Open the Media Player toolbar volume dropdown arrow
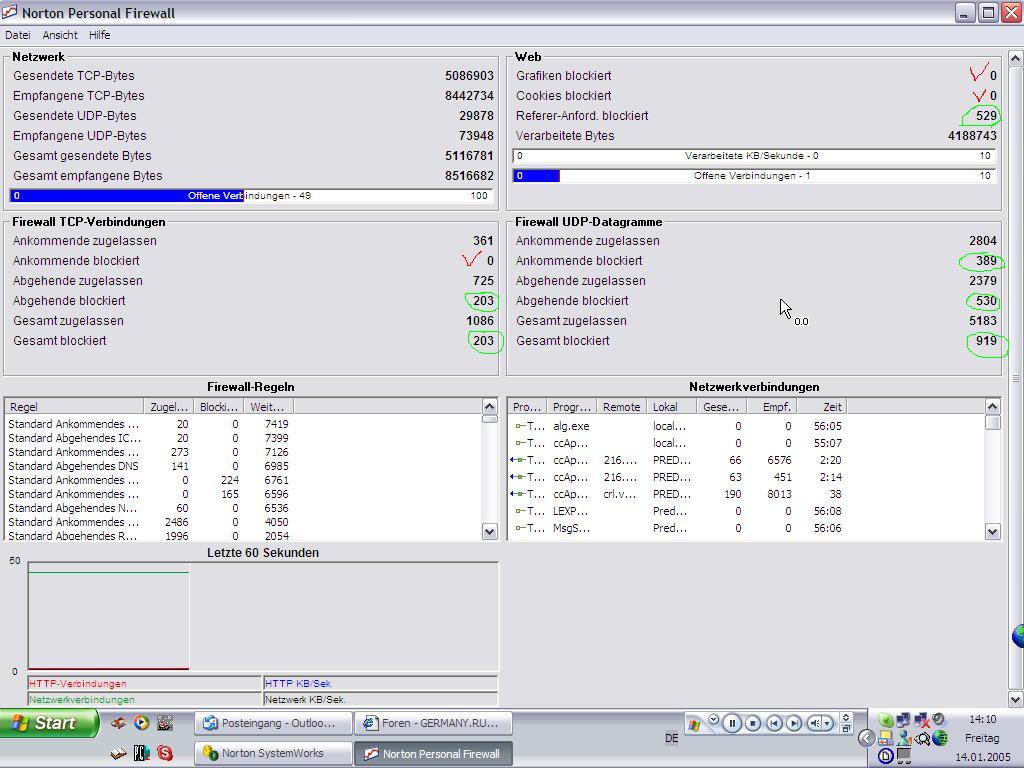 coord(827,723)
